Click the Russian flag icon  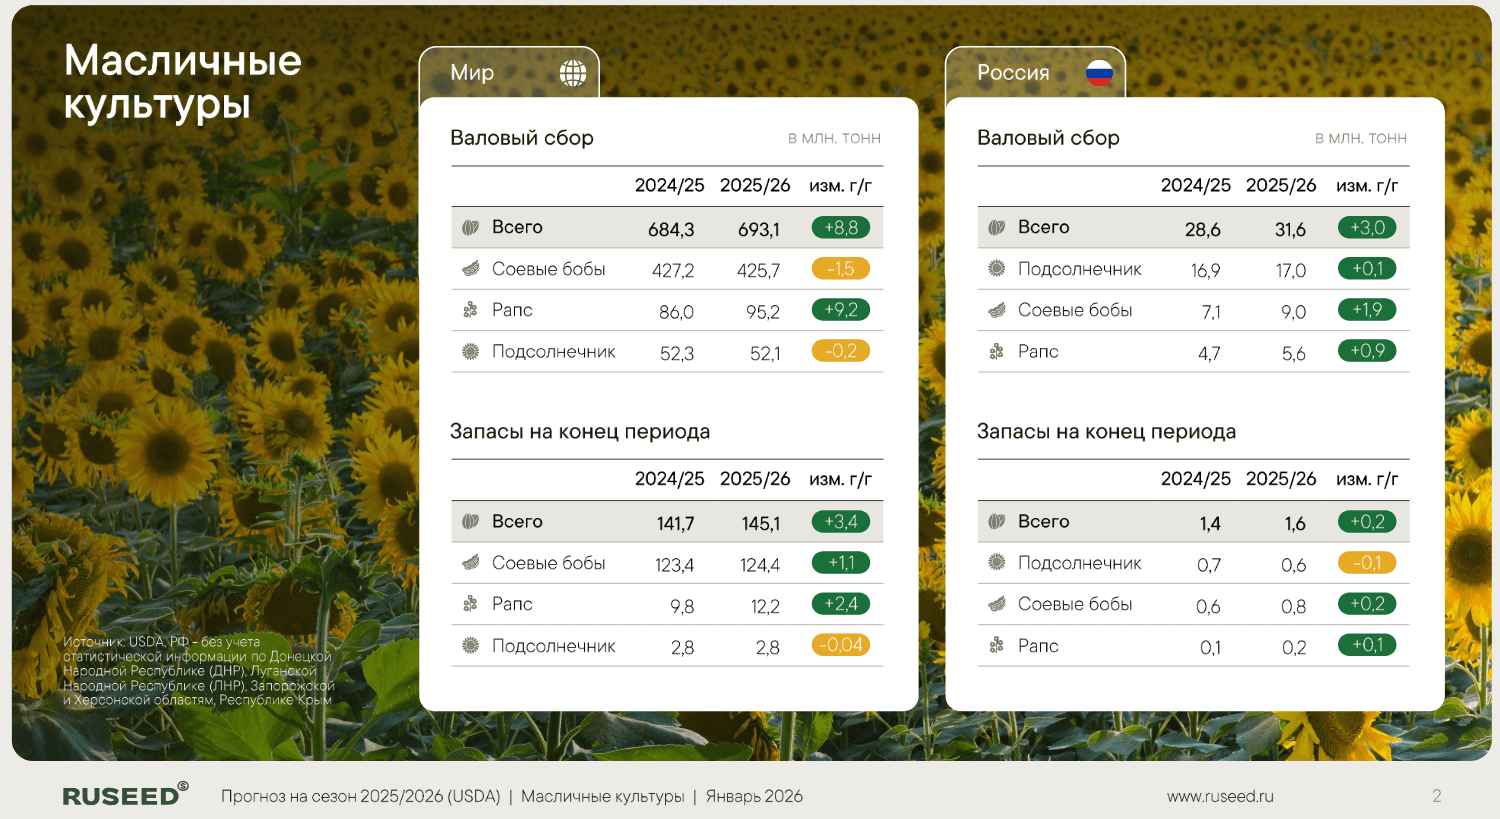pos(1099,73)
